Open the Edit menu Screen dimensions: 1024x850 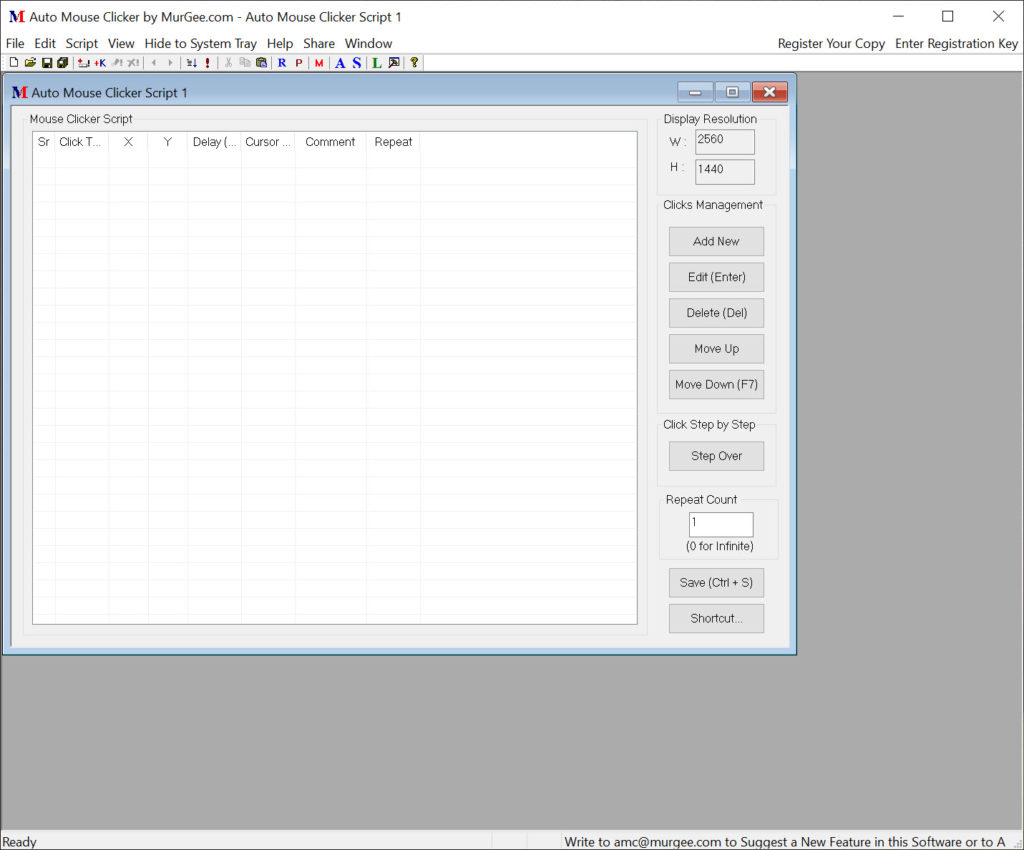coord(45,43)
